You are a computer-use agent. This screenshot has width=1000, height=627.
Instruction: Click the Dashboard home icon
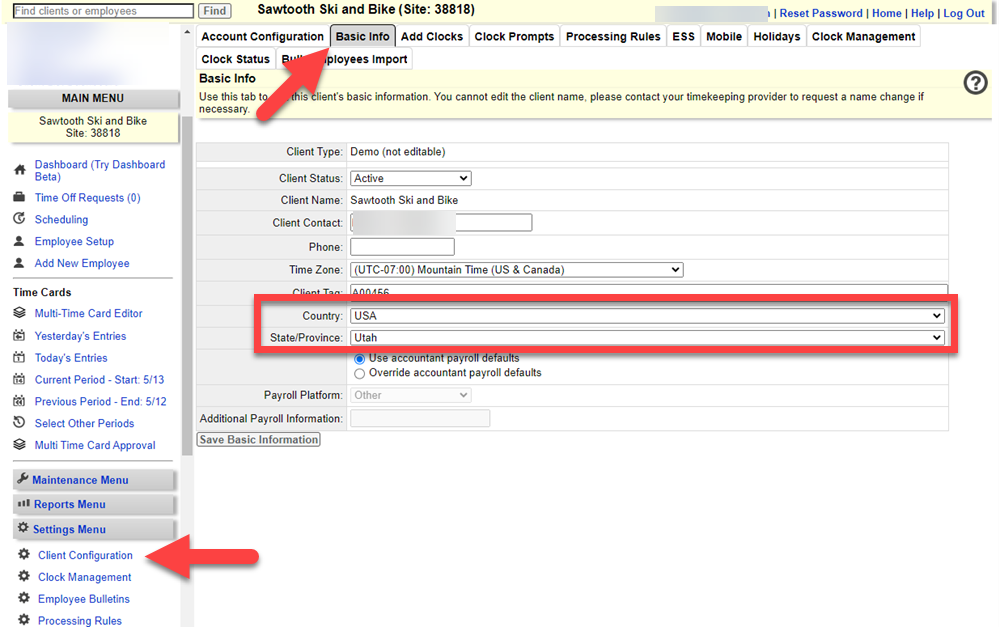tap(19, 171)
